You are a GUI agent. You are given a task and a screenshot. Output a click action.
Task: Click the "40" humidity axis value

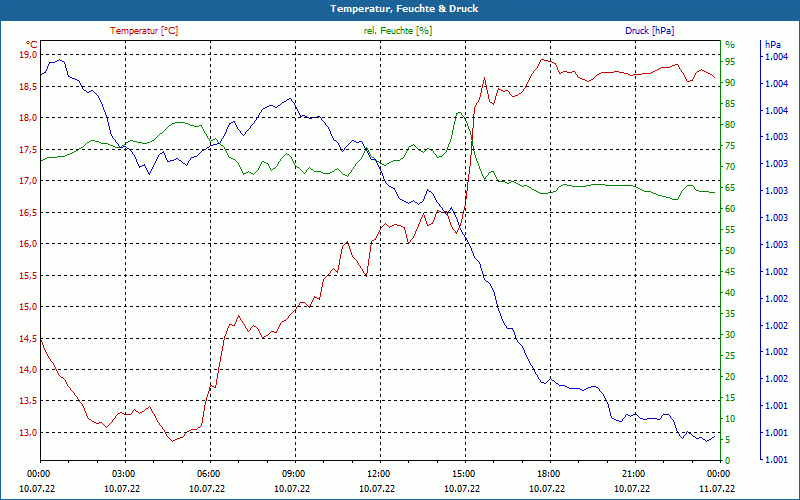(730, 293)
